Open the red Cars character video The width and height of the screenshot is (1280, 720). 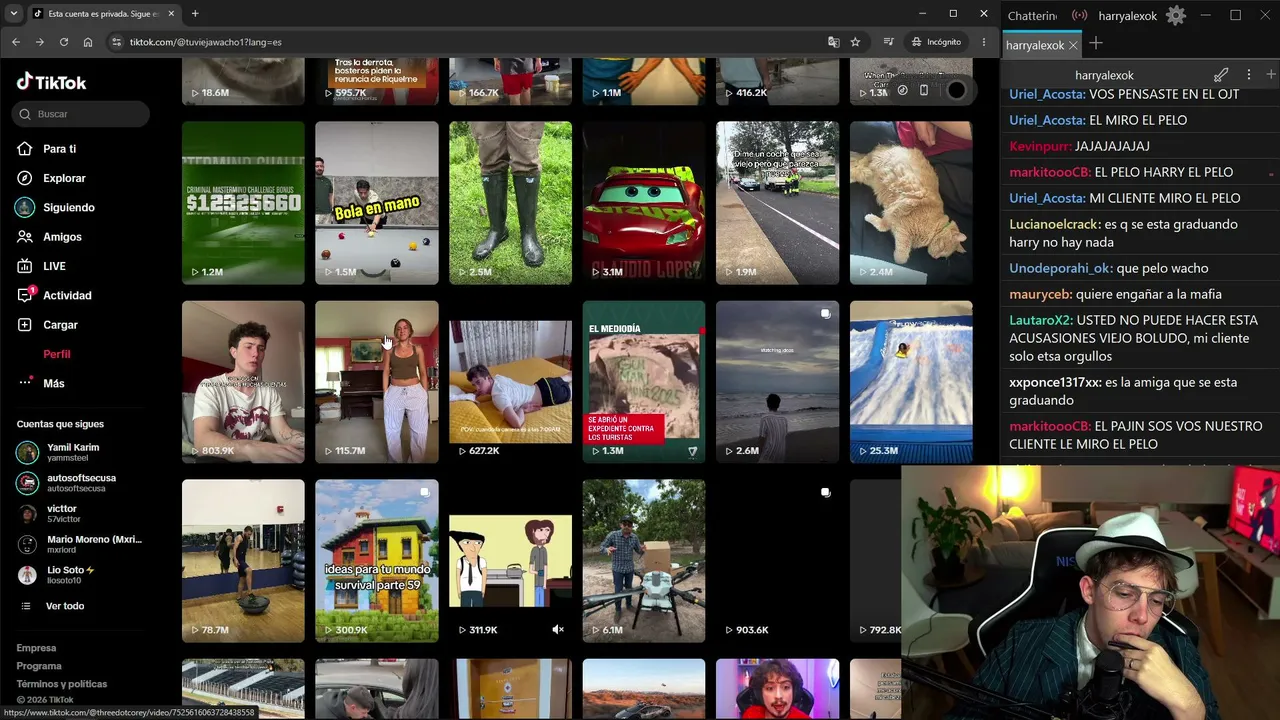click(x=644, y=203)
